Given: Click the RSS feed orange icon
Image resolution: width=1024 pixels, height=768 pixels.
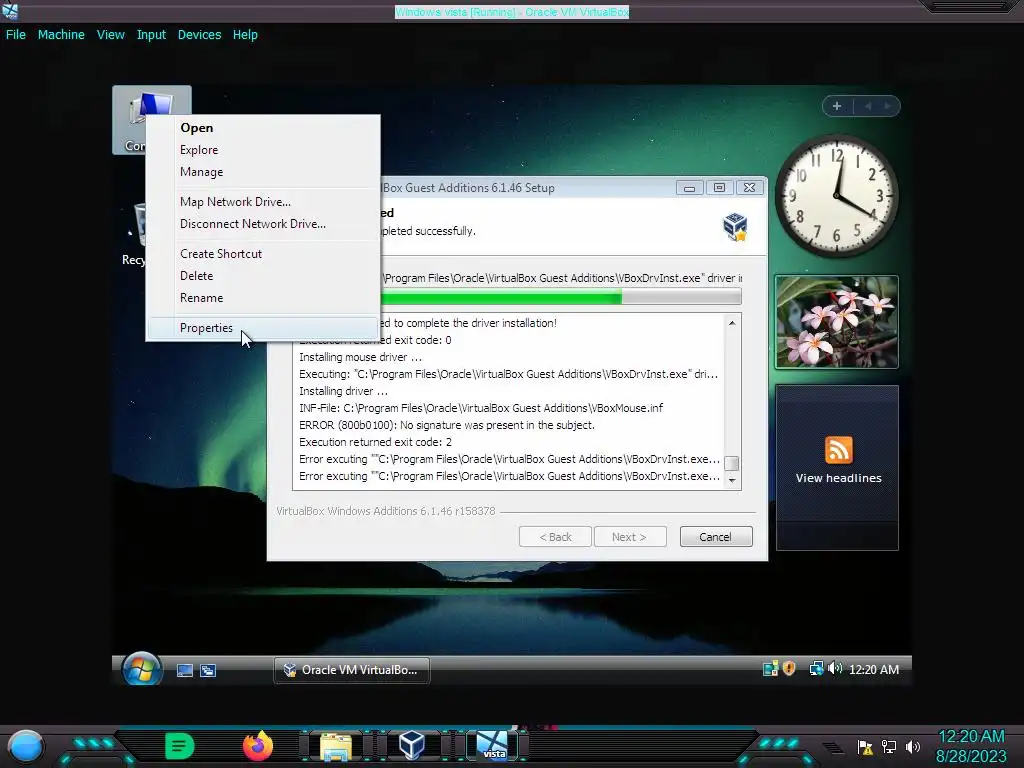Looking at the screenshot, I should point(839,450).
